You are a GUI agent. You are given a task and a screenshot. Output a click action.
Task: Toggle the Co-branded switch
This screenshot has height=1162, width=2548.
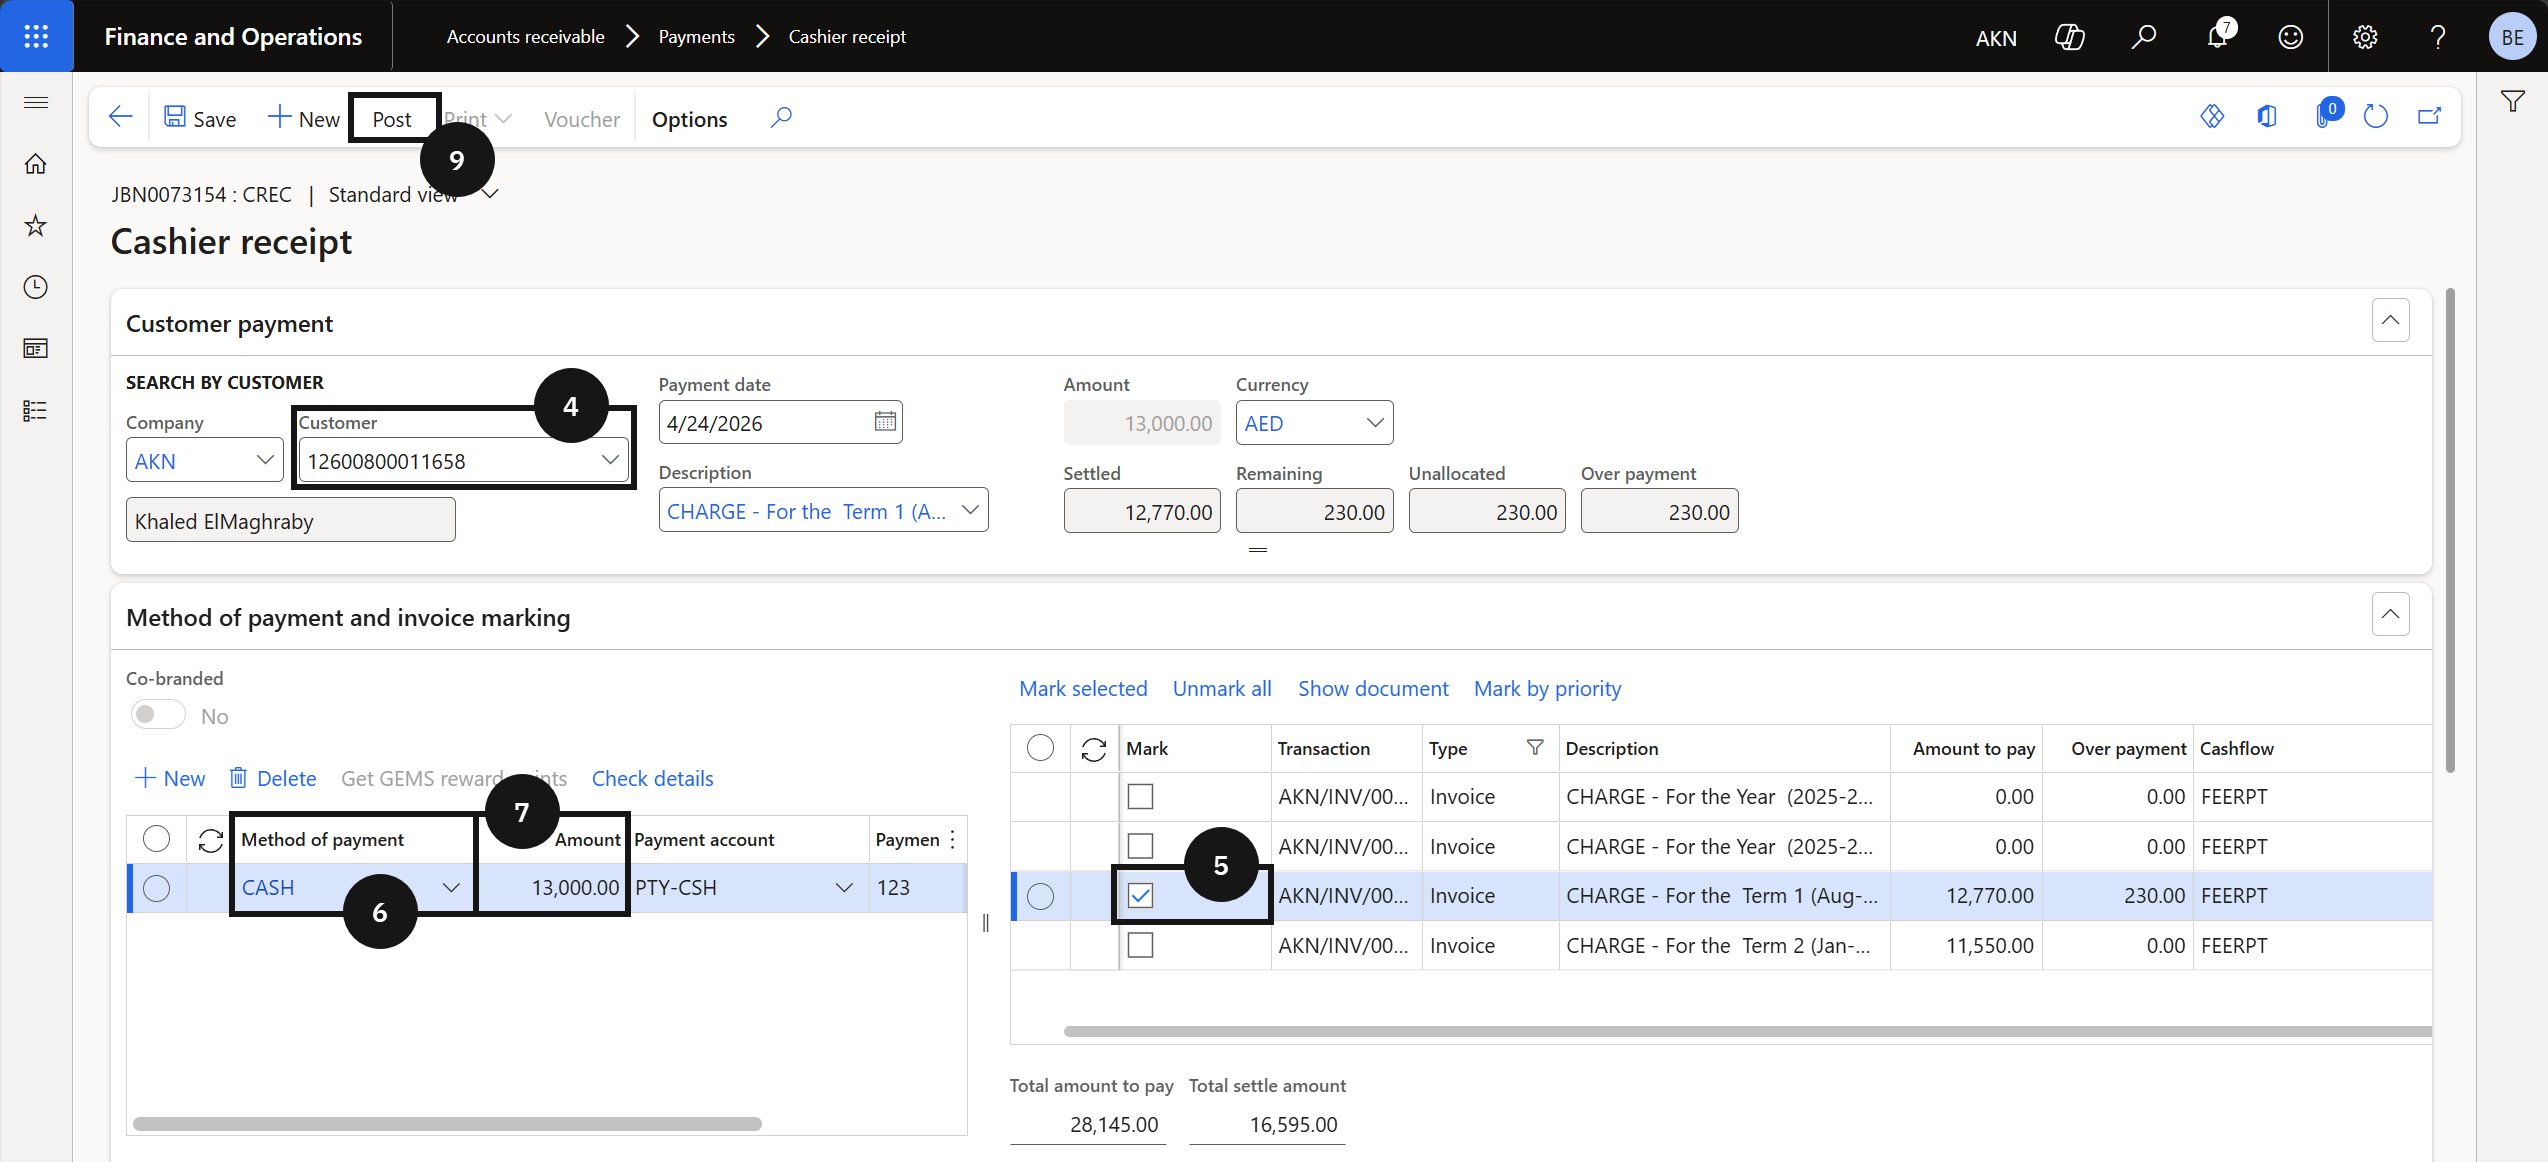coord(158,715)
